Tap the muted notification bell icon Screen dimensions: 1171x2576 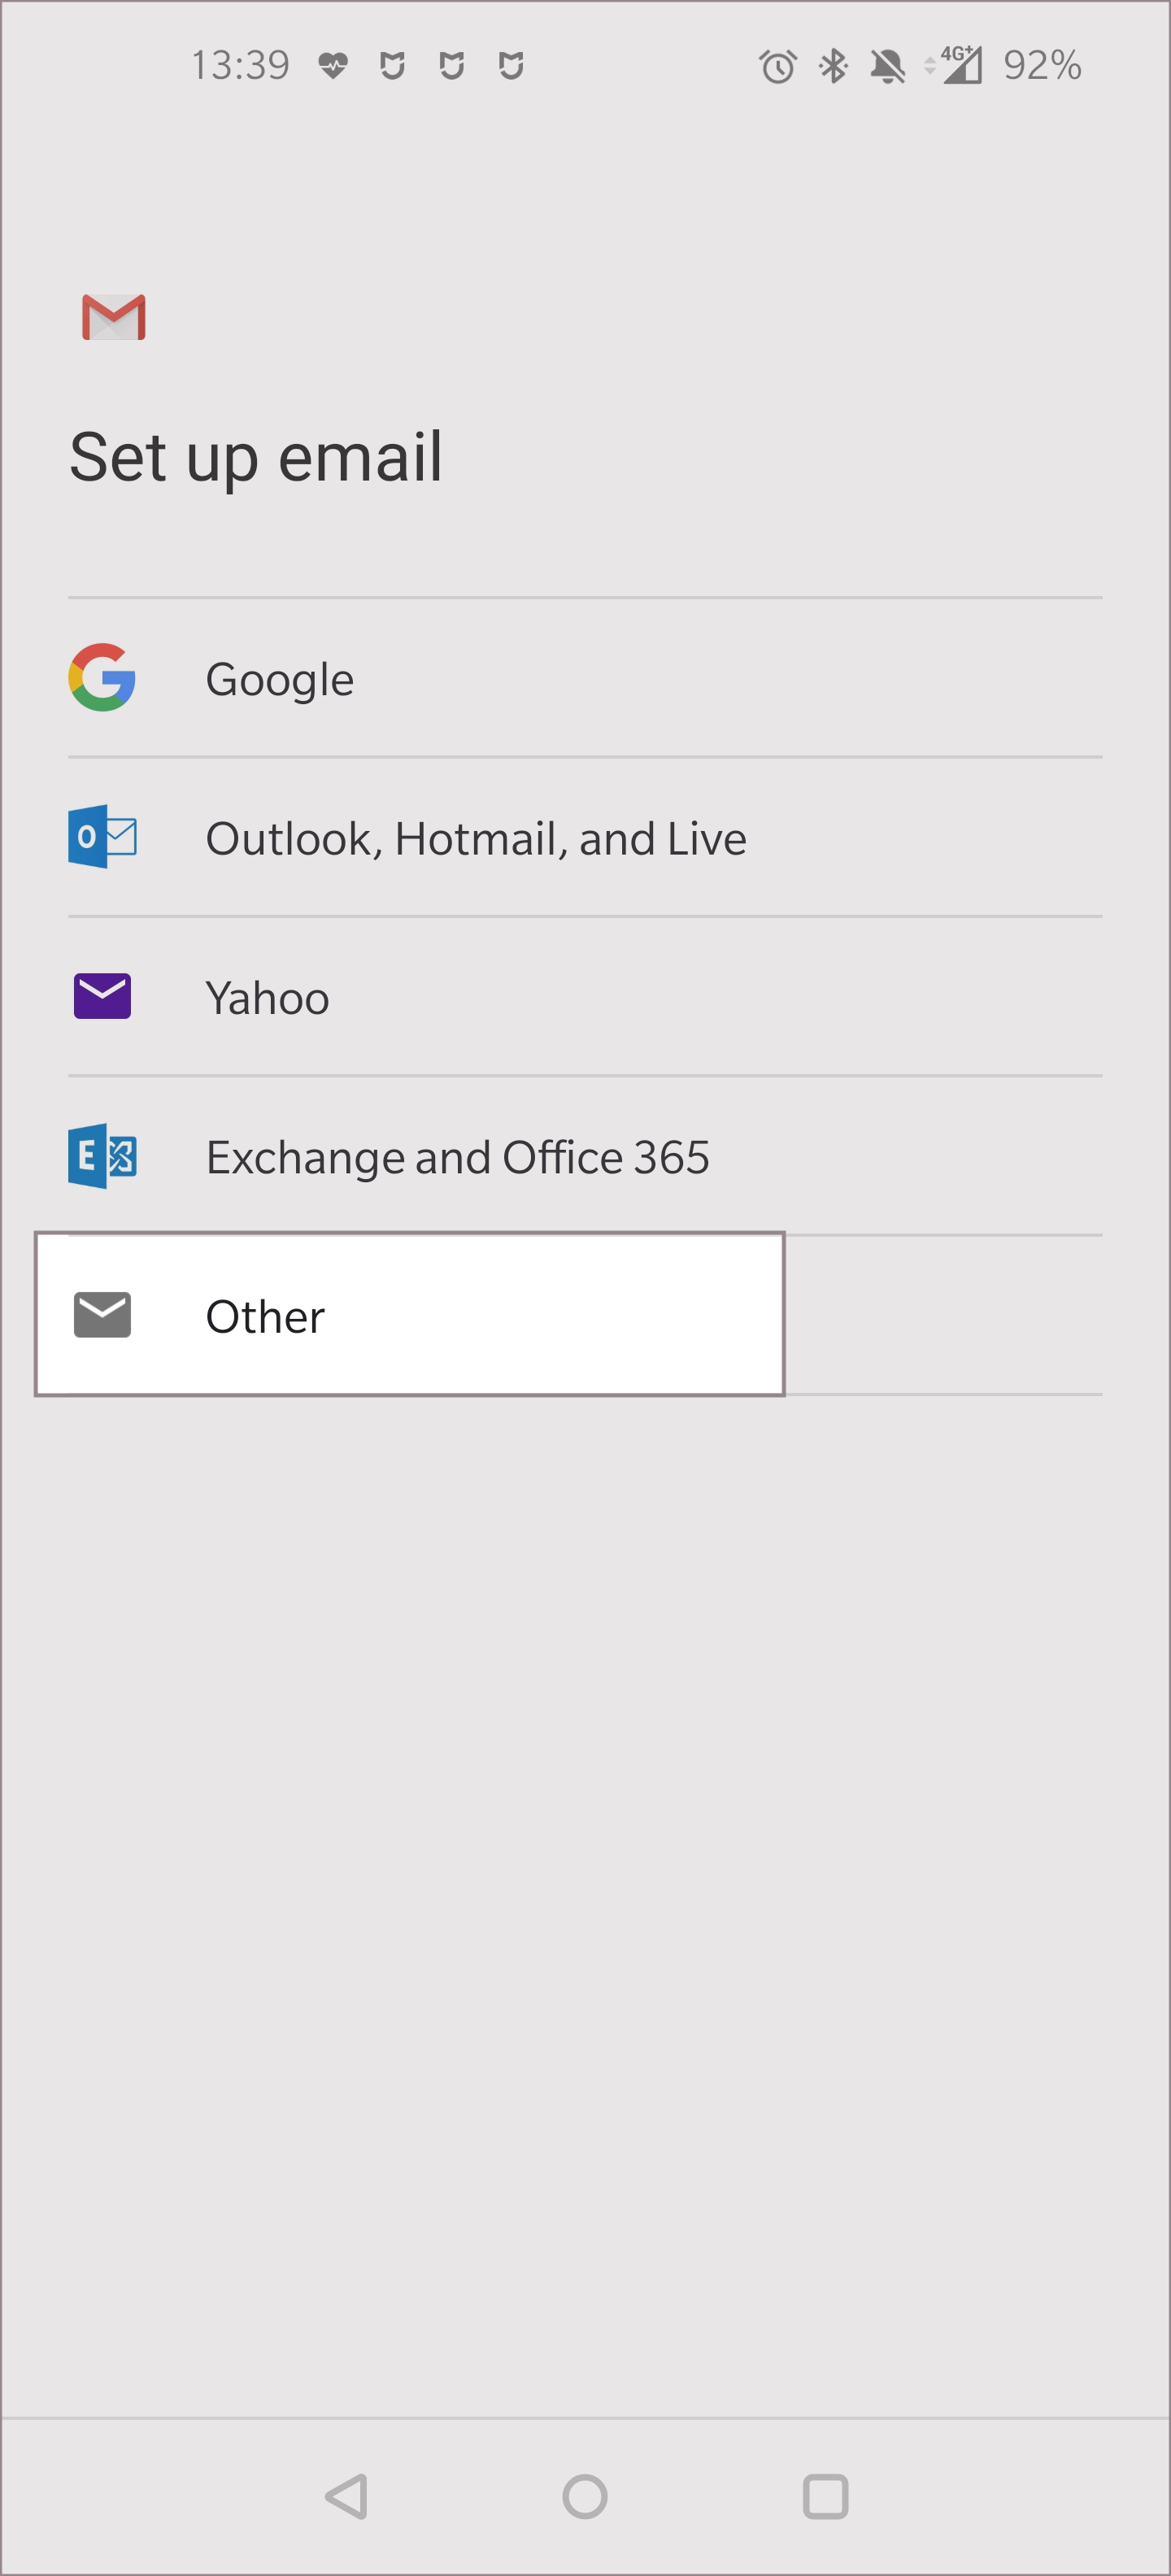click(887, 66)
